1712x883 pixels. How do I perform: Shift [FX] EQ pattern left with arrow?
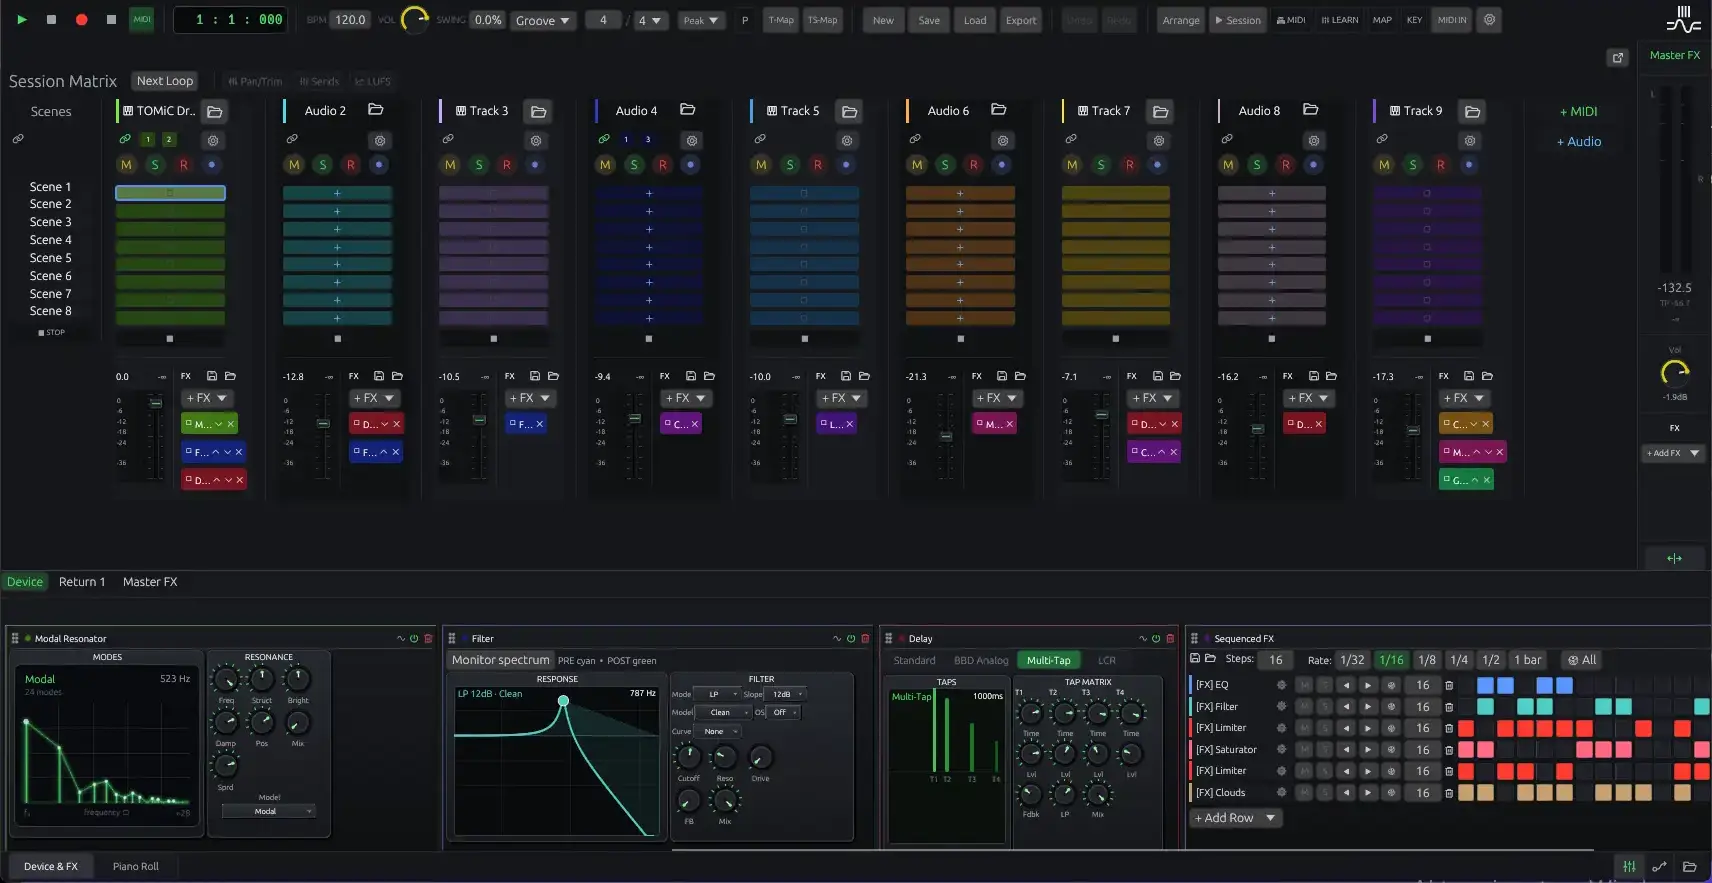click(x=1347, y=685)
